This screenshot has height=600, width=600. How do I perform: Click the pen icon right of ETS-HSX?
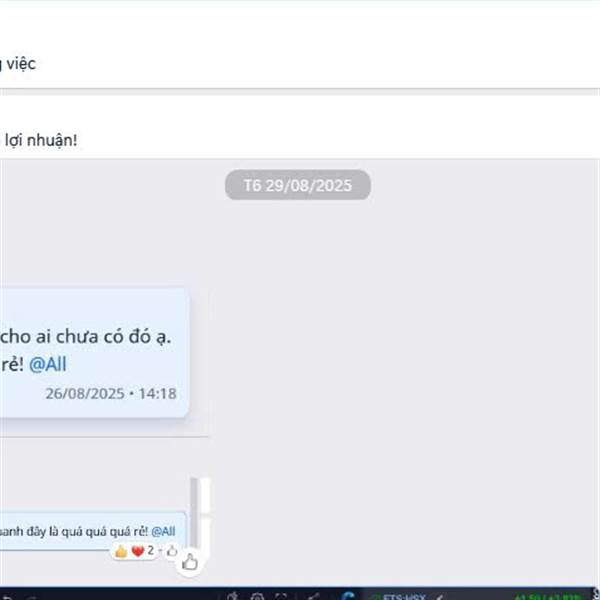pyautogui.click(x=440, y=597)
